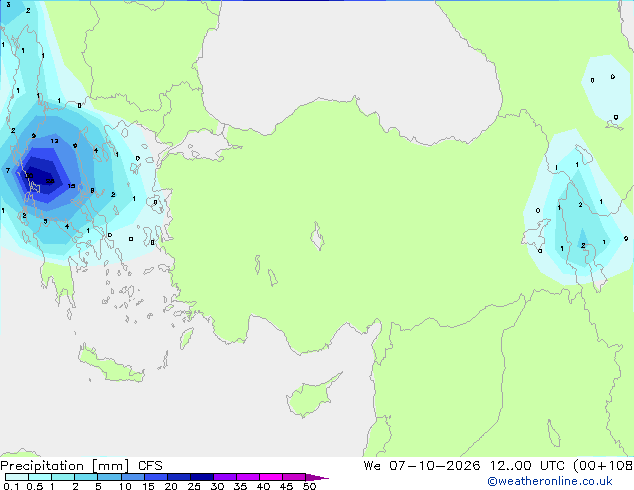Click the 15–20 mm legend swatch
The width and height of the screenshot is (634, 490).
155,477
